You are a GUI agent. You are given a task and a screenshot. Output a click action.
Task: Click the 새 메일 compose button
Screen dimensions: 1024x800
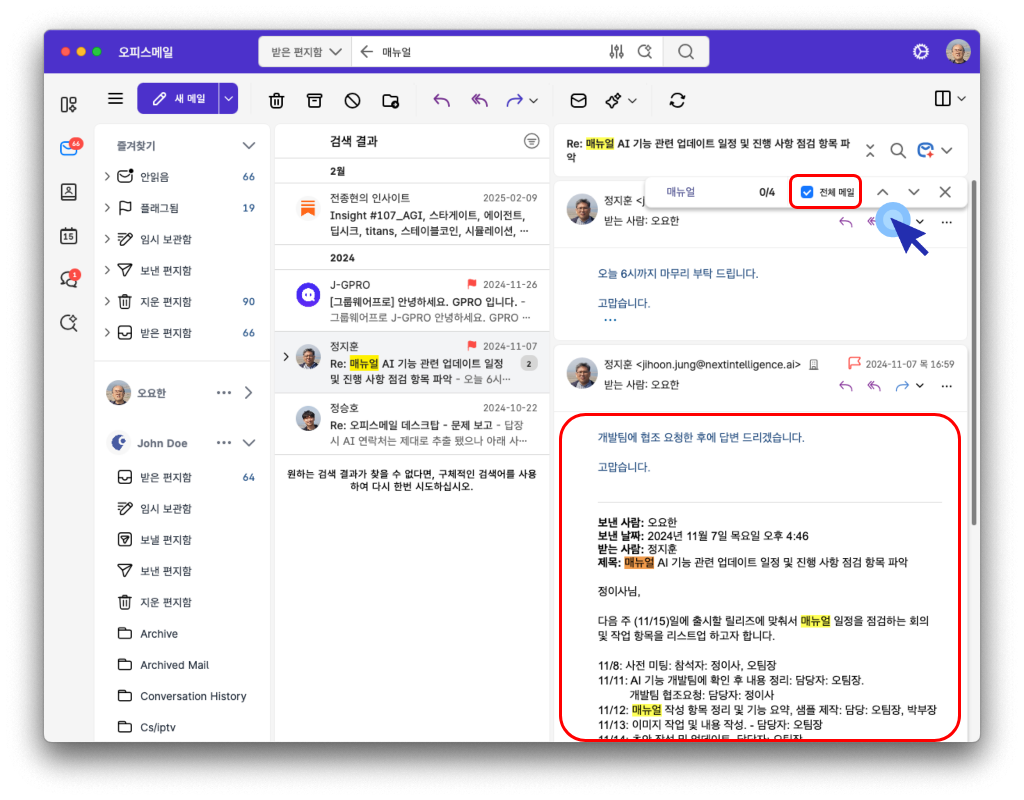point(178,99)
